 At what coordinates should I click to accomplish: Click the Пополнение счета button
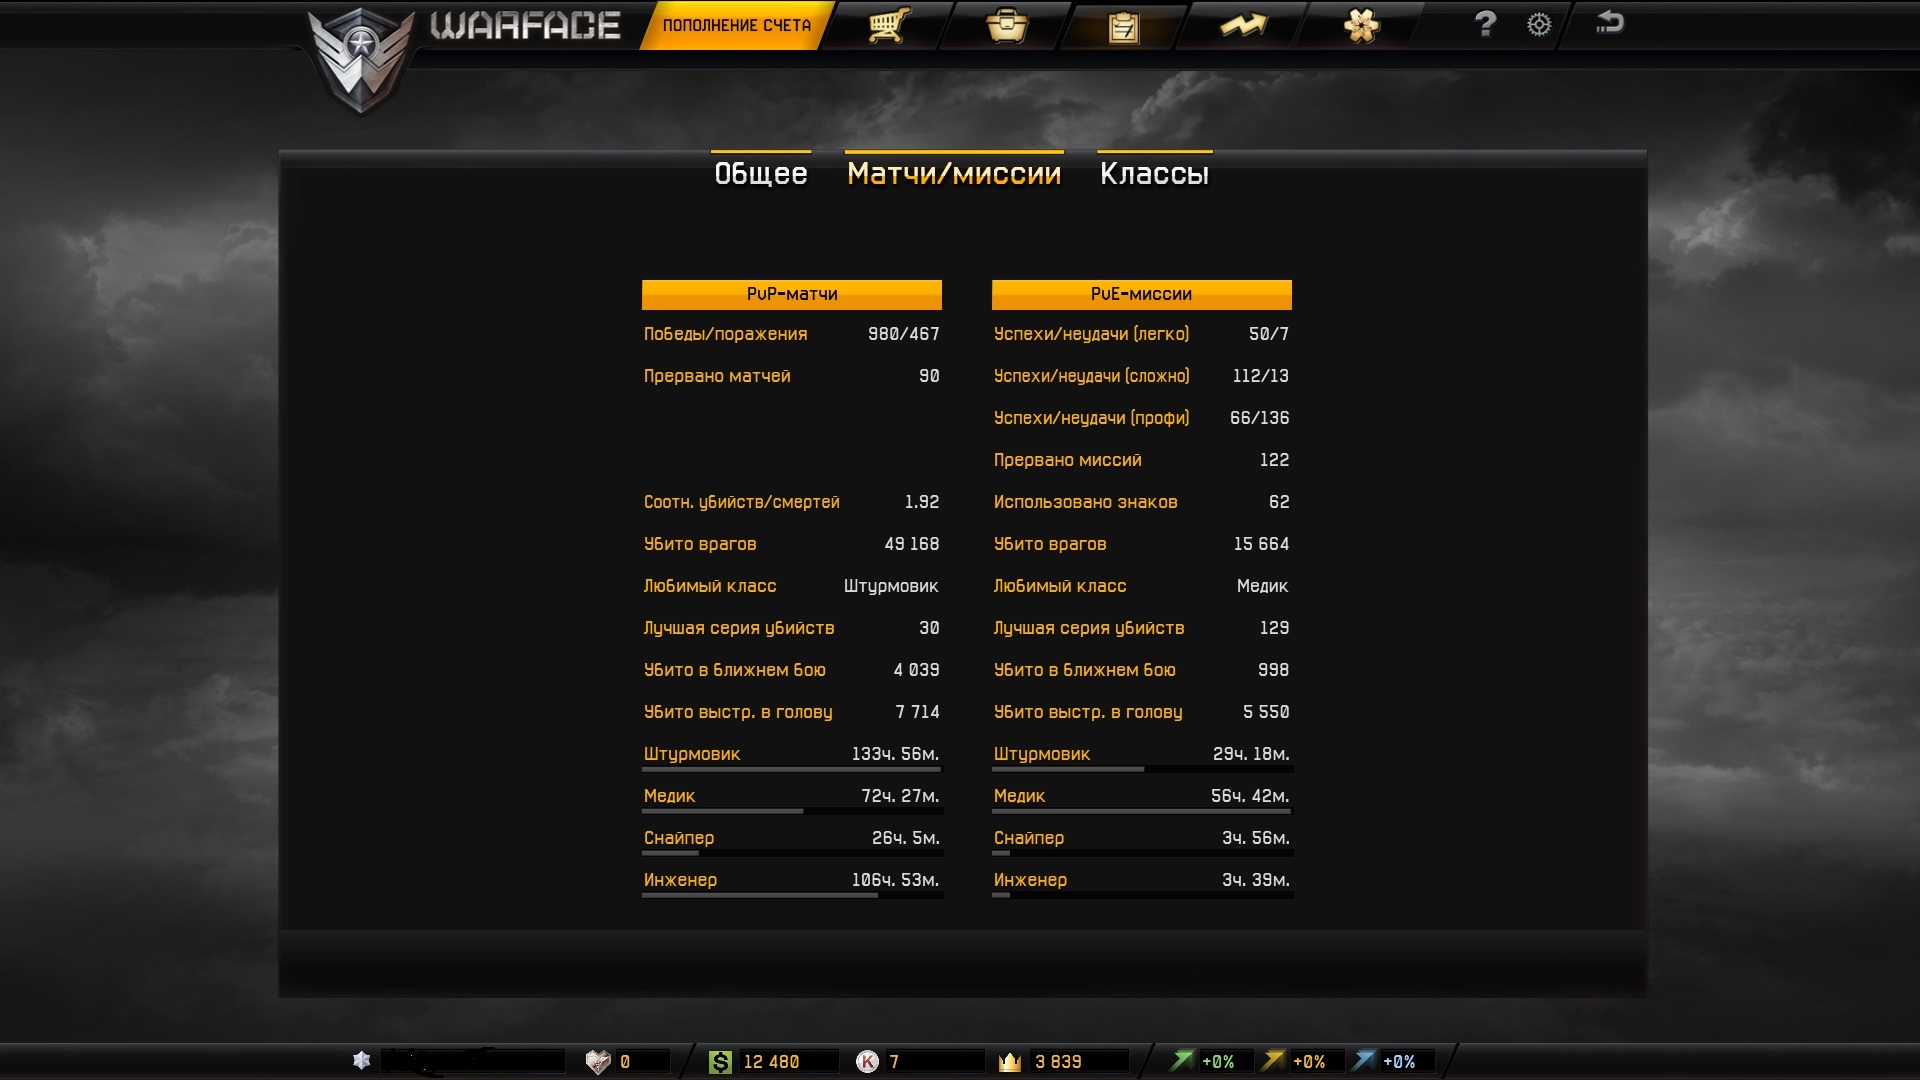click(736, 25)
